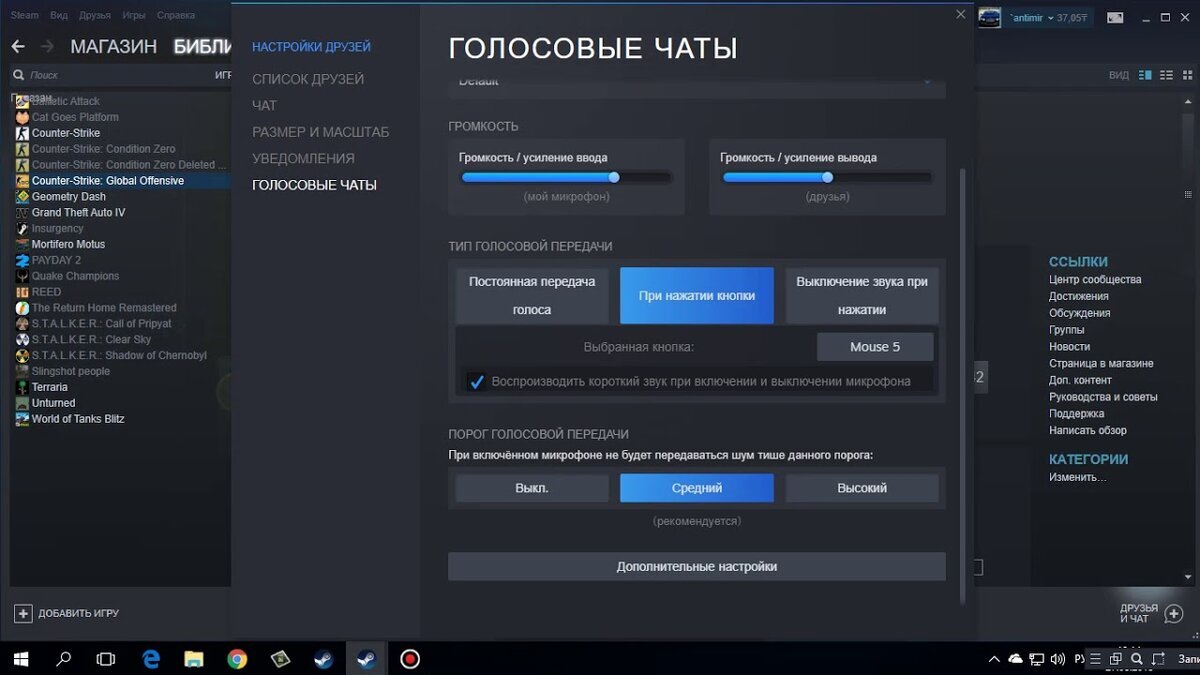Open Google Chrome from the taskbar
This screenshot has height=675, width=1200.
(237, 659)
